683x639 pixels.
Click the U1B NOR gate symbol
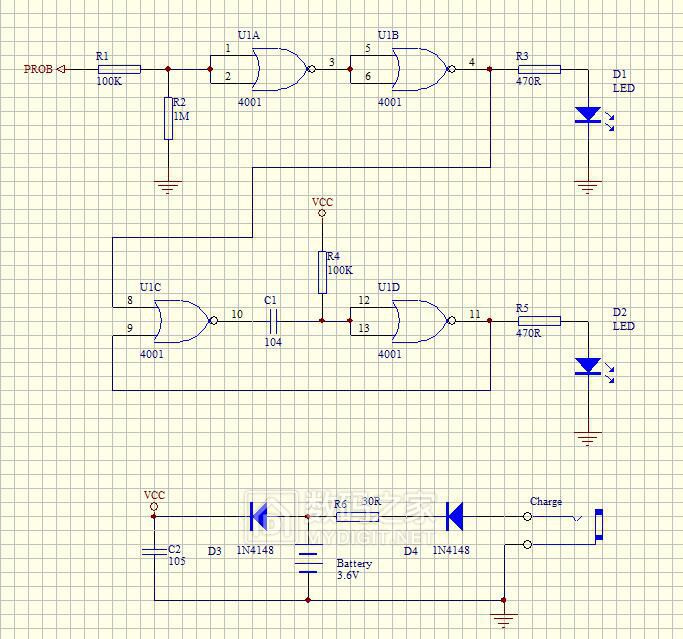(420, 70)
